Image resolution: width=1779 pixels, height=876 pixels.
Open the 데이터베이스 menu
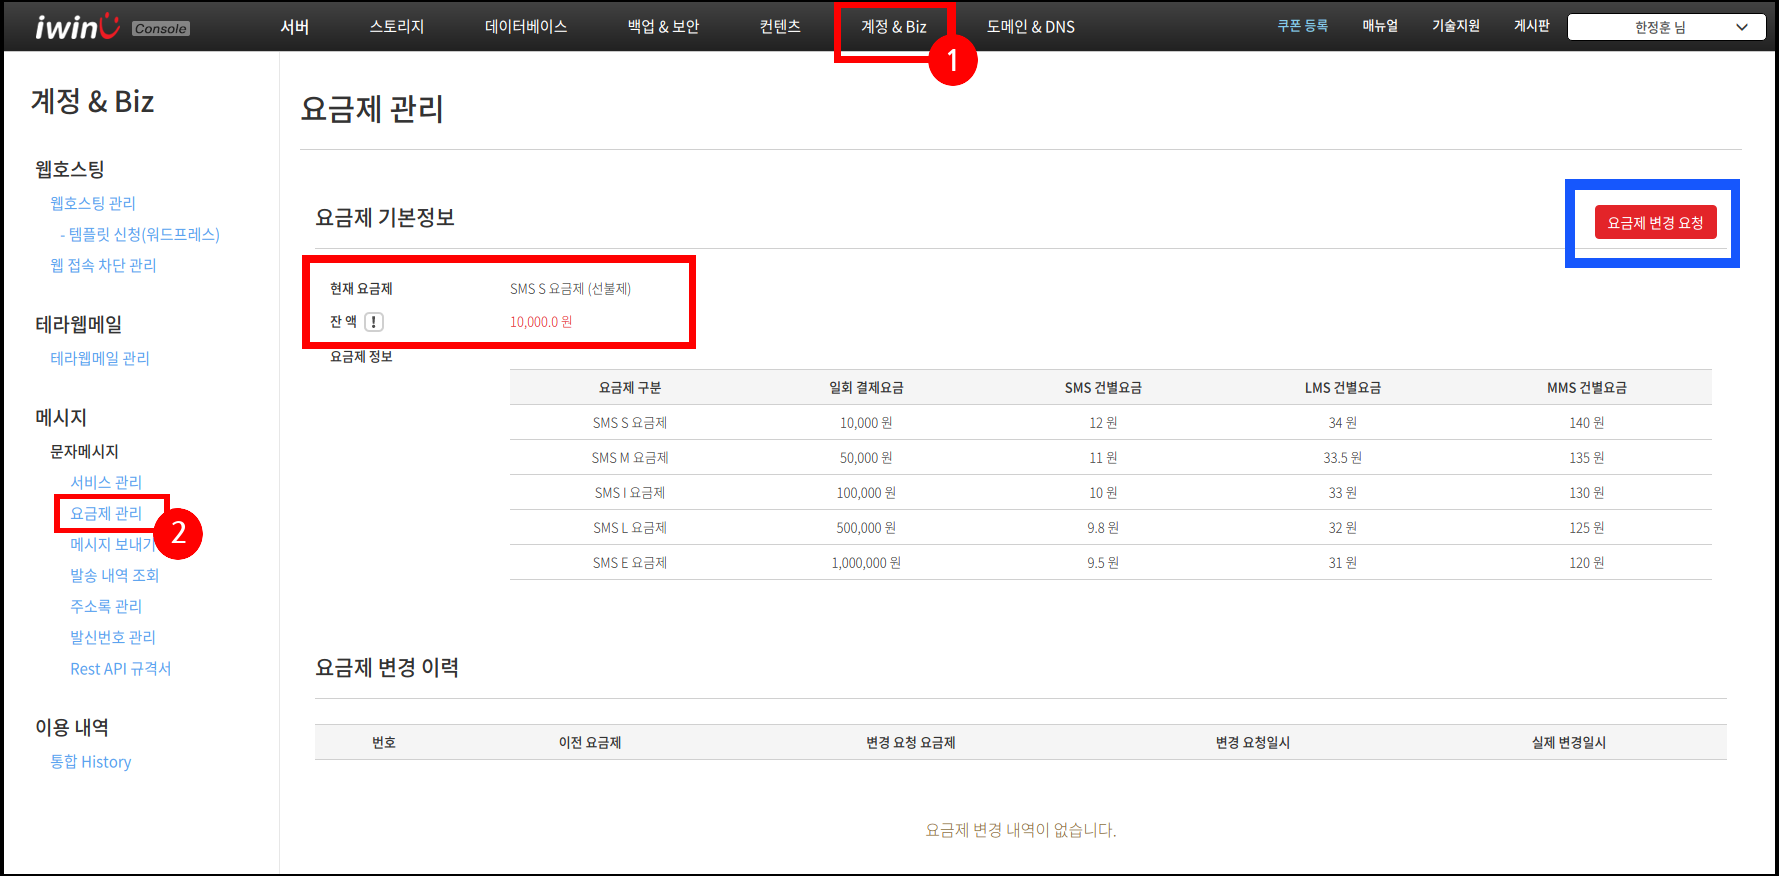click(x=526, y=27)
